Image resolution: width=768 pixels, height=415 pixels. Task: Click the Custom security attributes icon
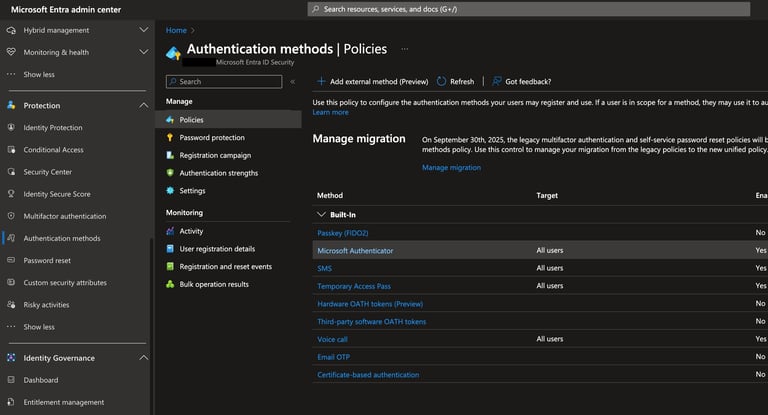point(11,282)
